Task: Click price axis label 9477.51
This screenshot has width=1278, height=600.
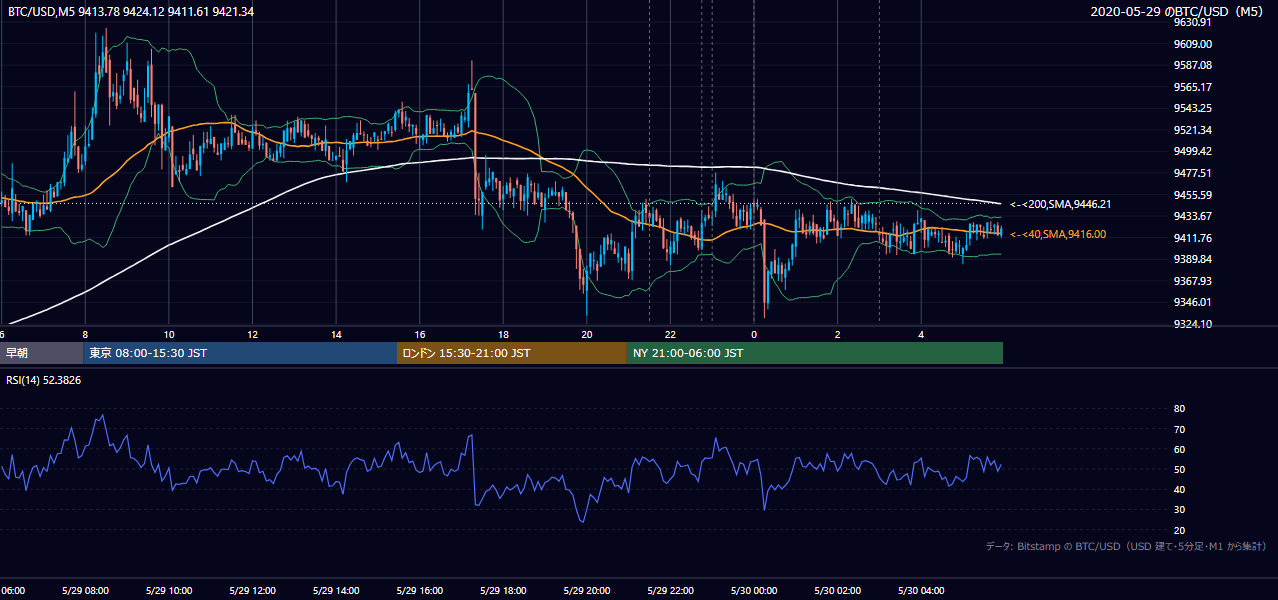Action: click(x=1193, y=173)
